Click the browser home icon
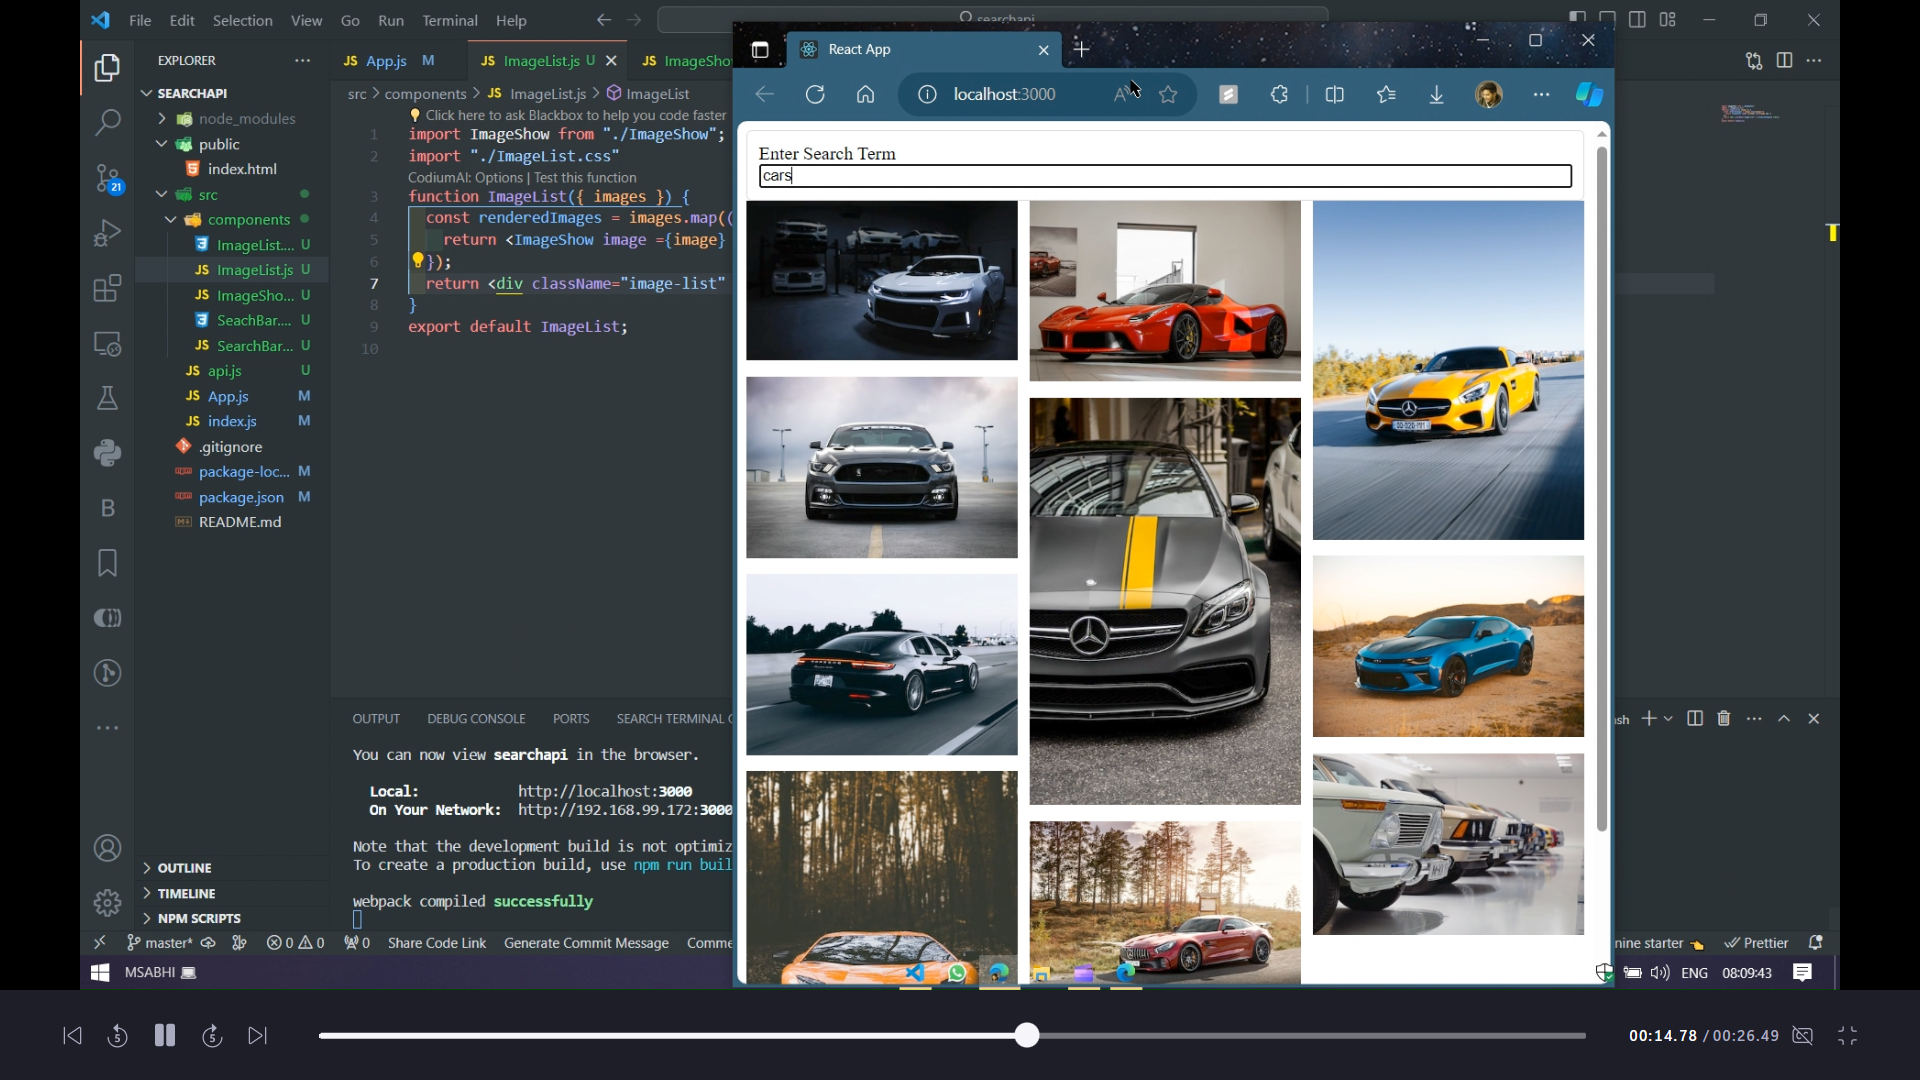The image size is (1920, 1080). tap(865, 94)
